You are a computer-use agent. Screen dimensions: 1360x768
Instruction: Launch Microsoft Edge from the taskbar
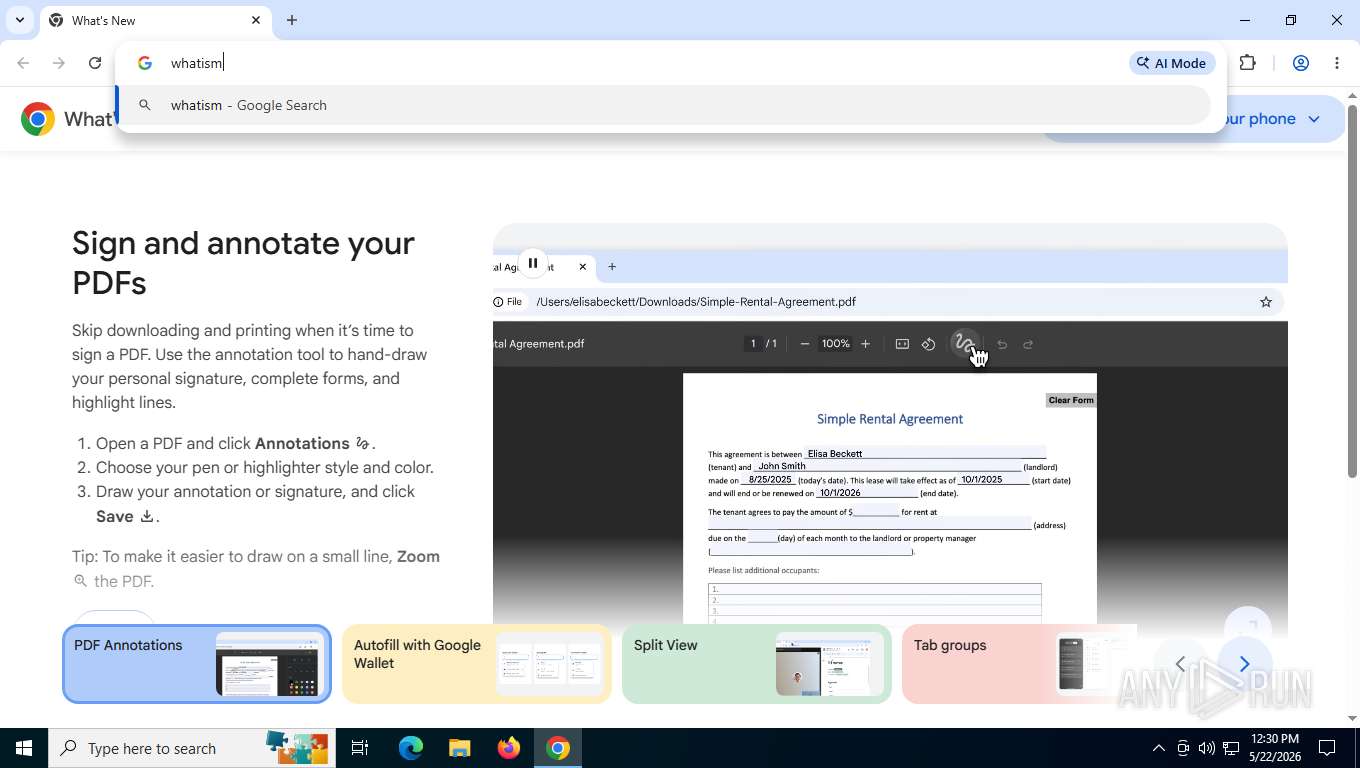(x=411, y=748)
